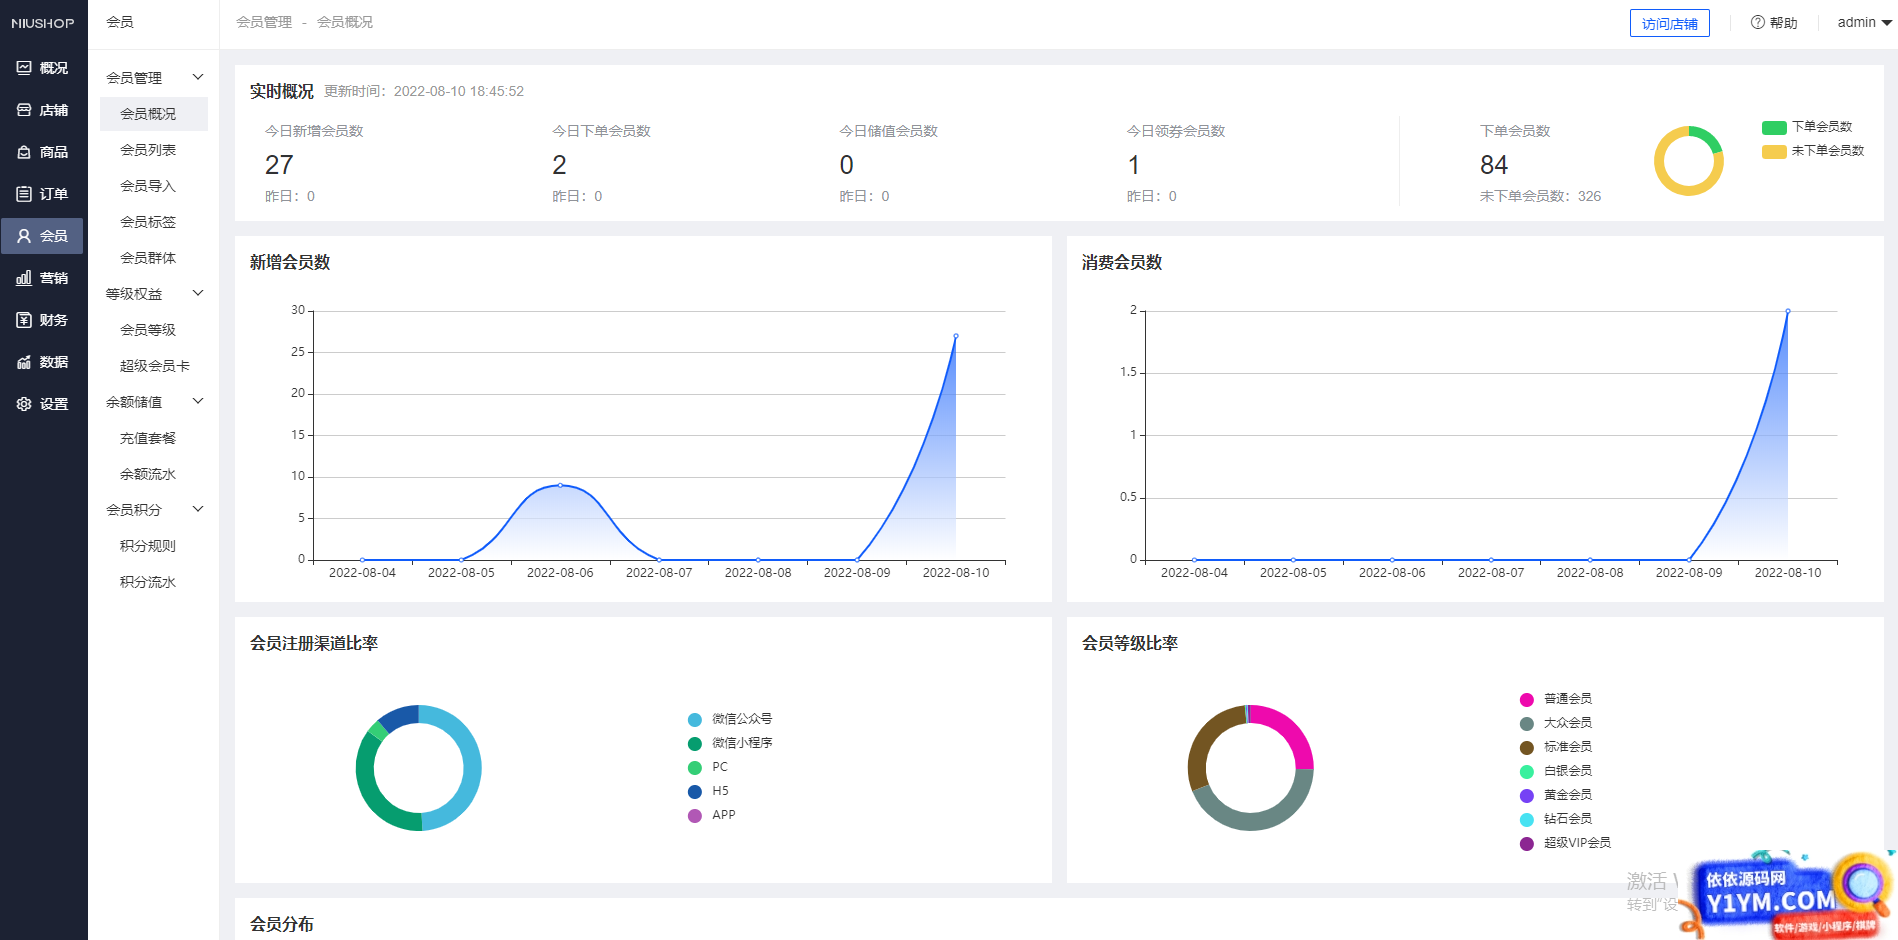
Task: Click the 访问店铺 button
Action: [x=1669, y=23]
